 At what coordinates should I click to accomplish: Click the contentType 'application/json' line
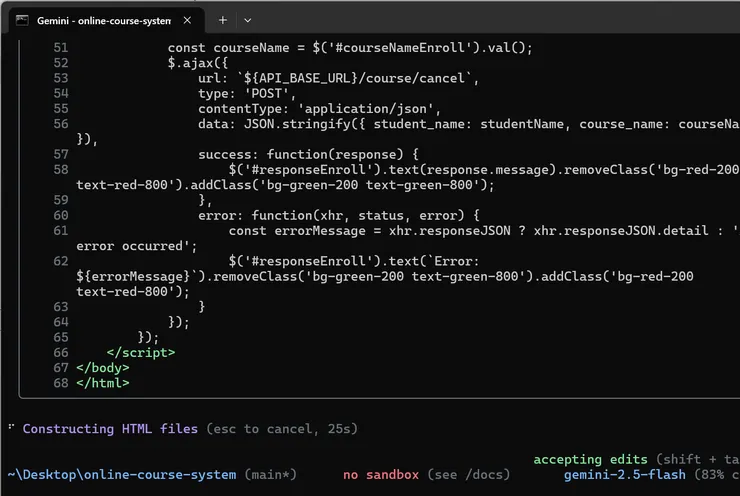click(320, 109)
